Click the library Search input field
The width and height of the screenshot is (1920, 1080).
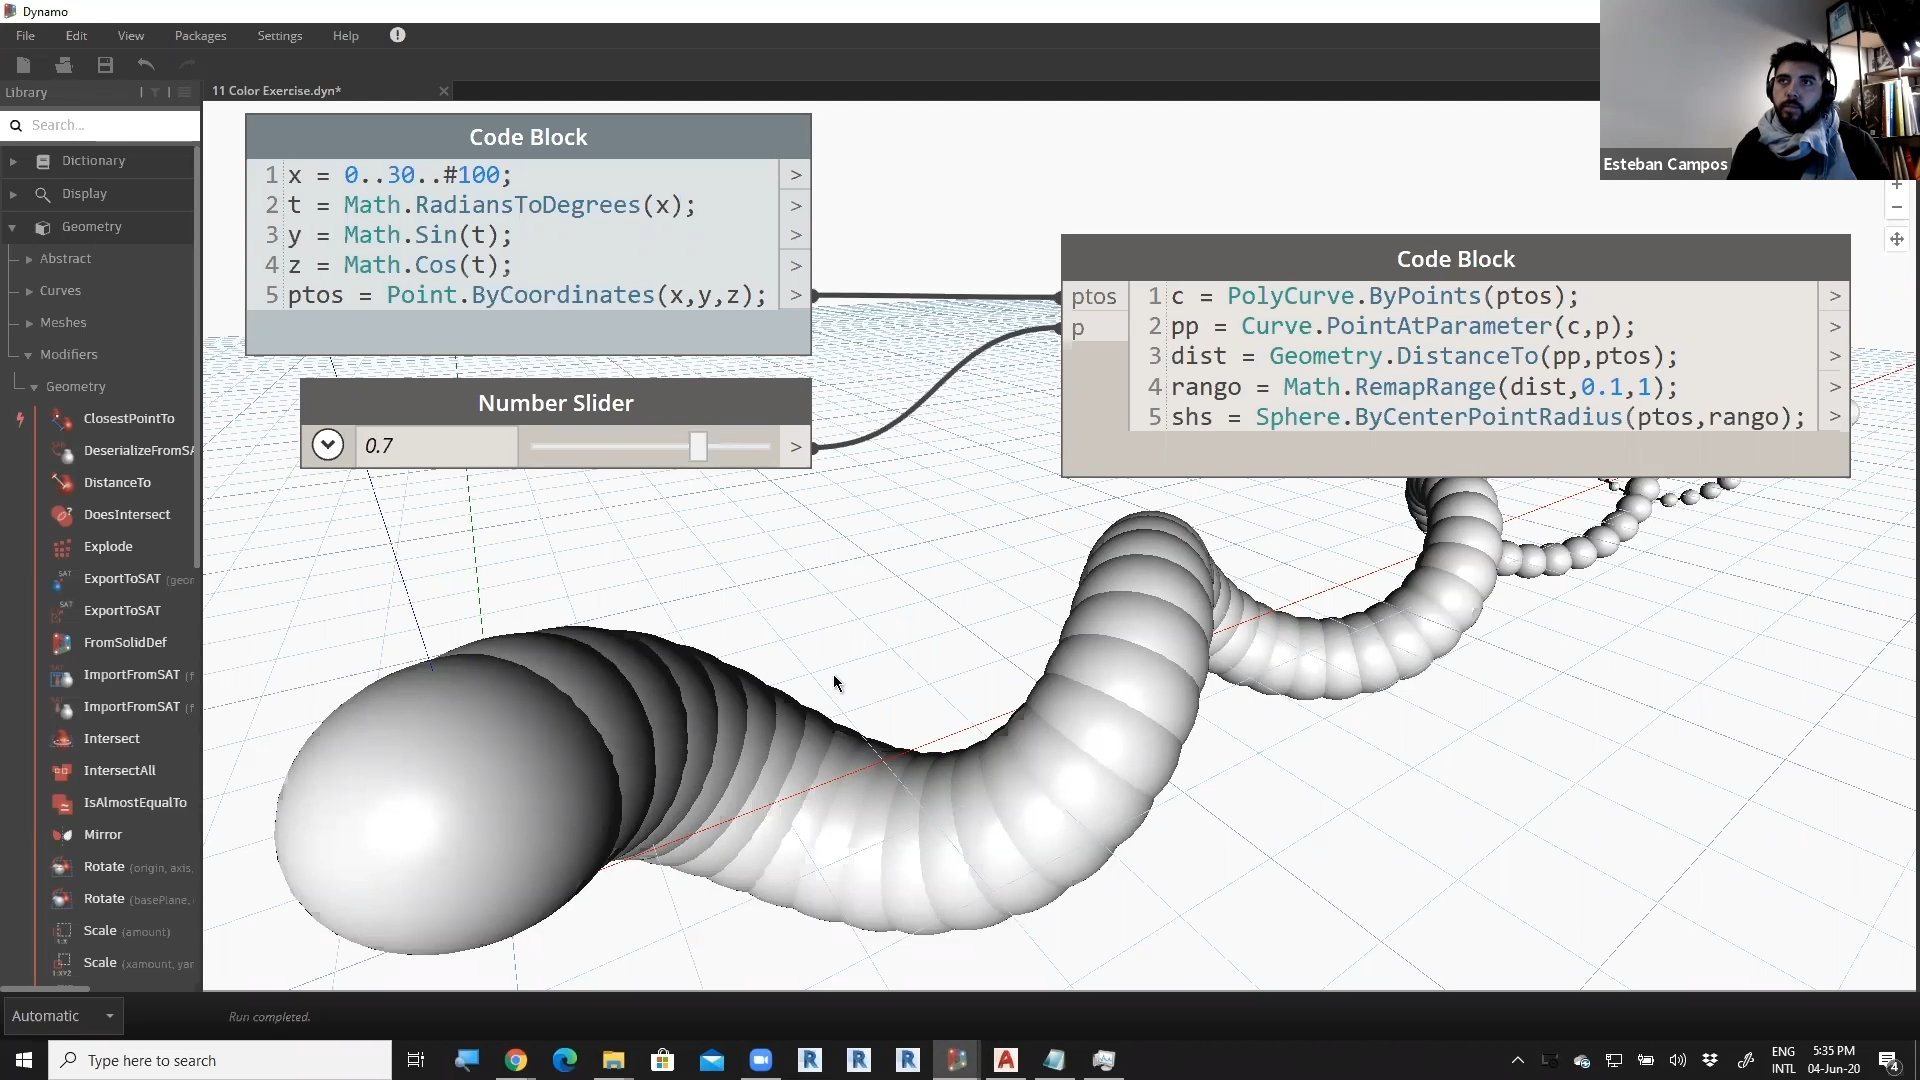[110, 125]
